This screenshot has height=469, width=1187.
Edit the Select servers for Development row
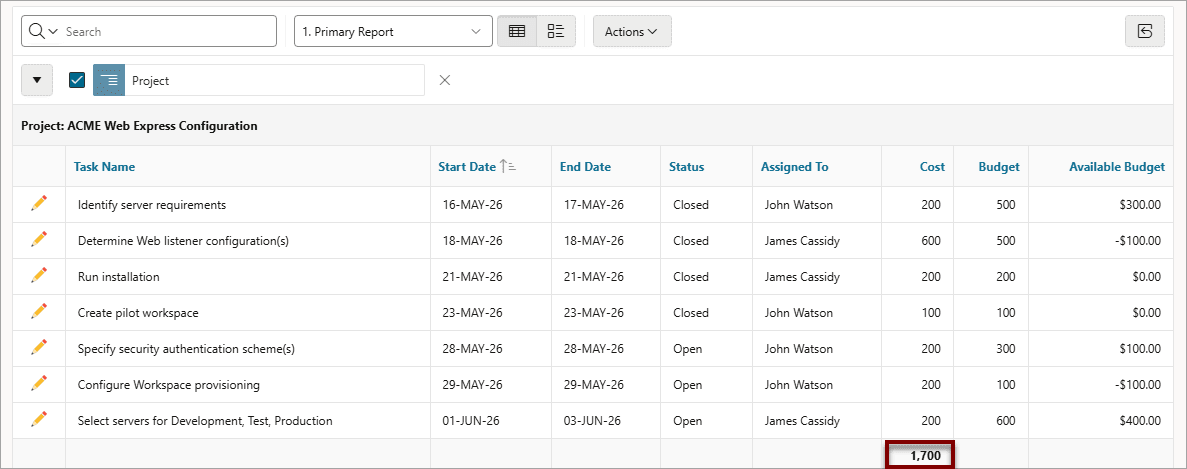click(x=39, y=420)
